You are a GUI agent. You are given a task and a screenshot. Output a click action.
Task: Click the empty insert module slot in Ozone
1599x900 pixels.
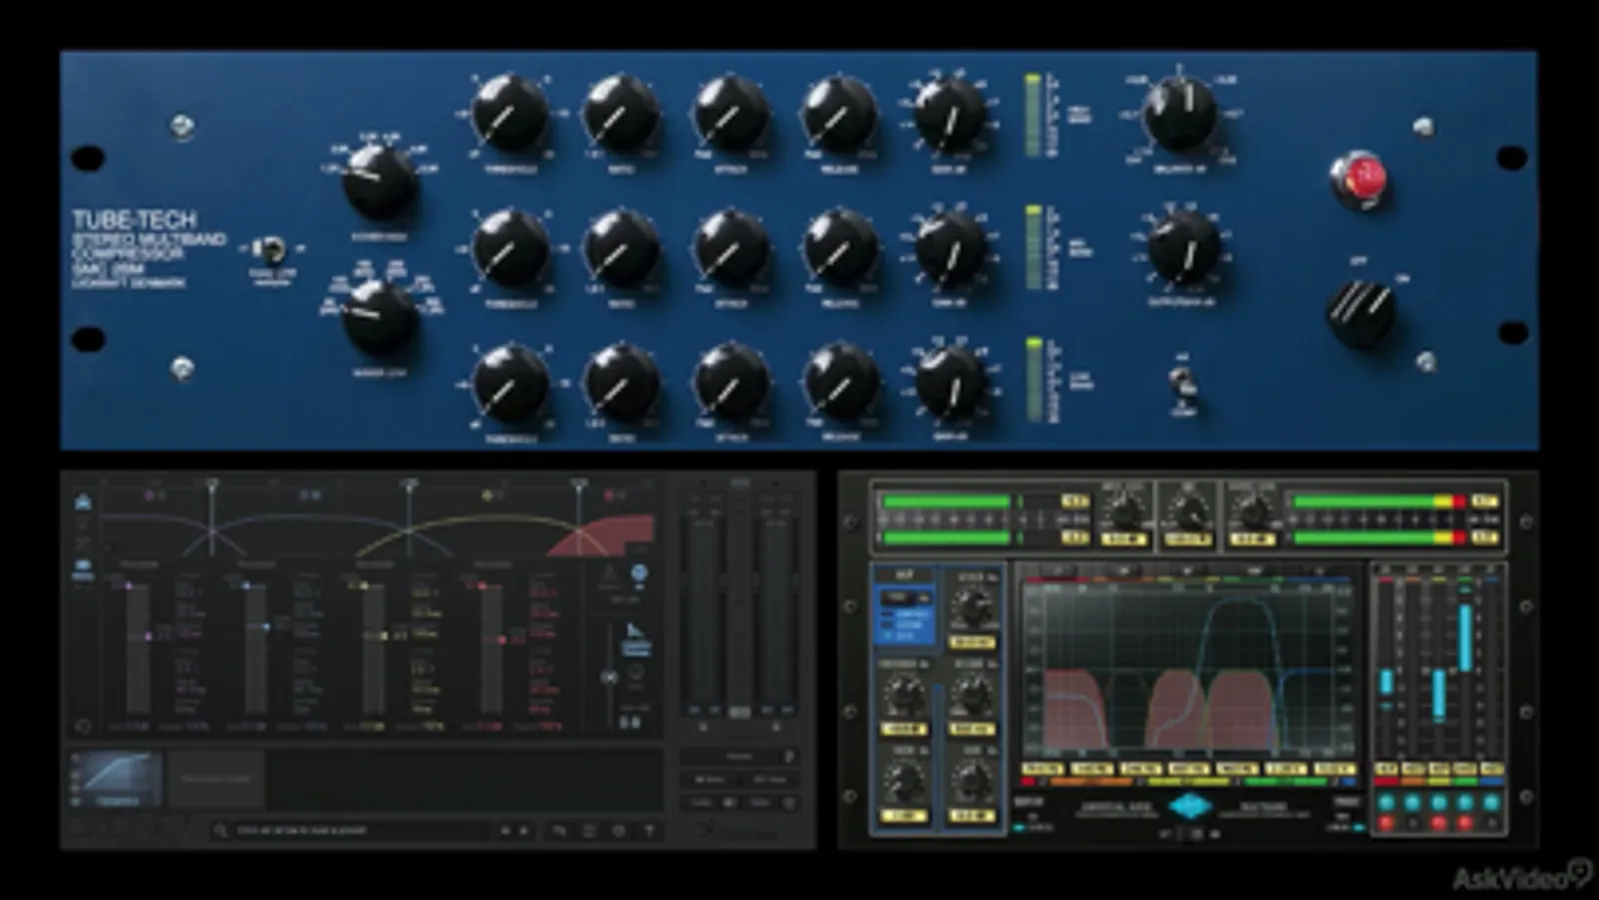coord(216,779)
